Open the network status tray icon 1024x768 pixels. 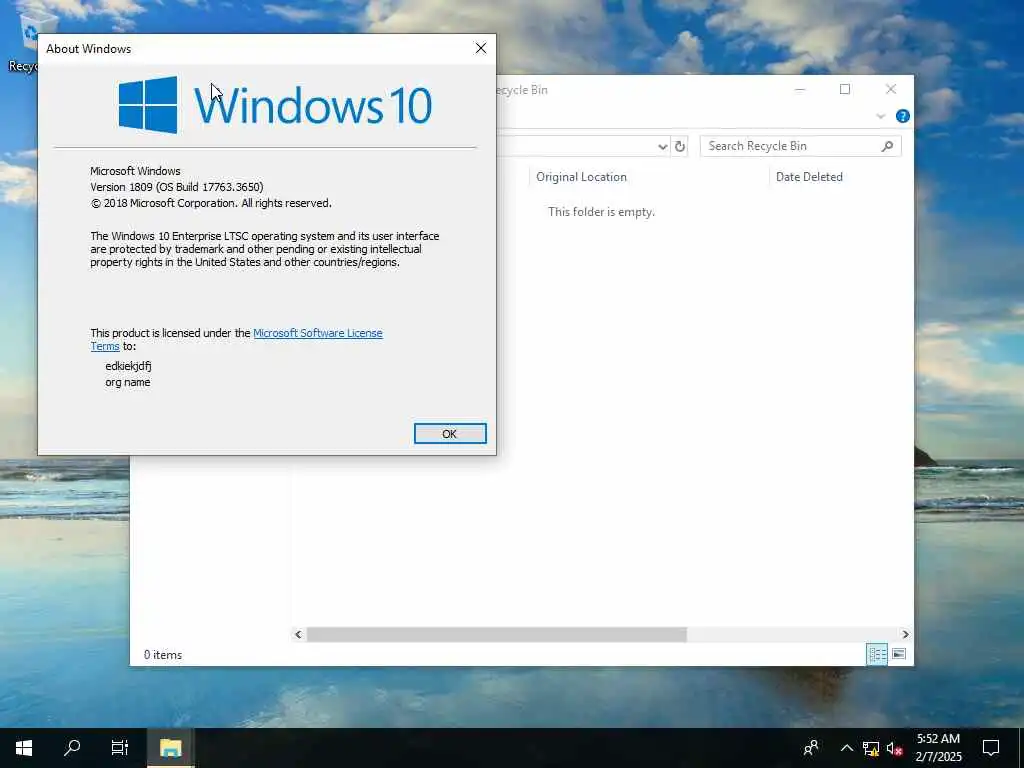point(871,748)
